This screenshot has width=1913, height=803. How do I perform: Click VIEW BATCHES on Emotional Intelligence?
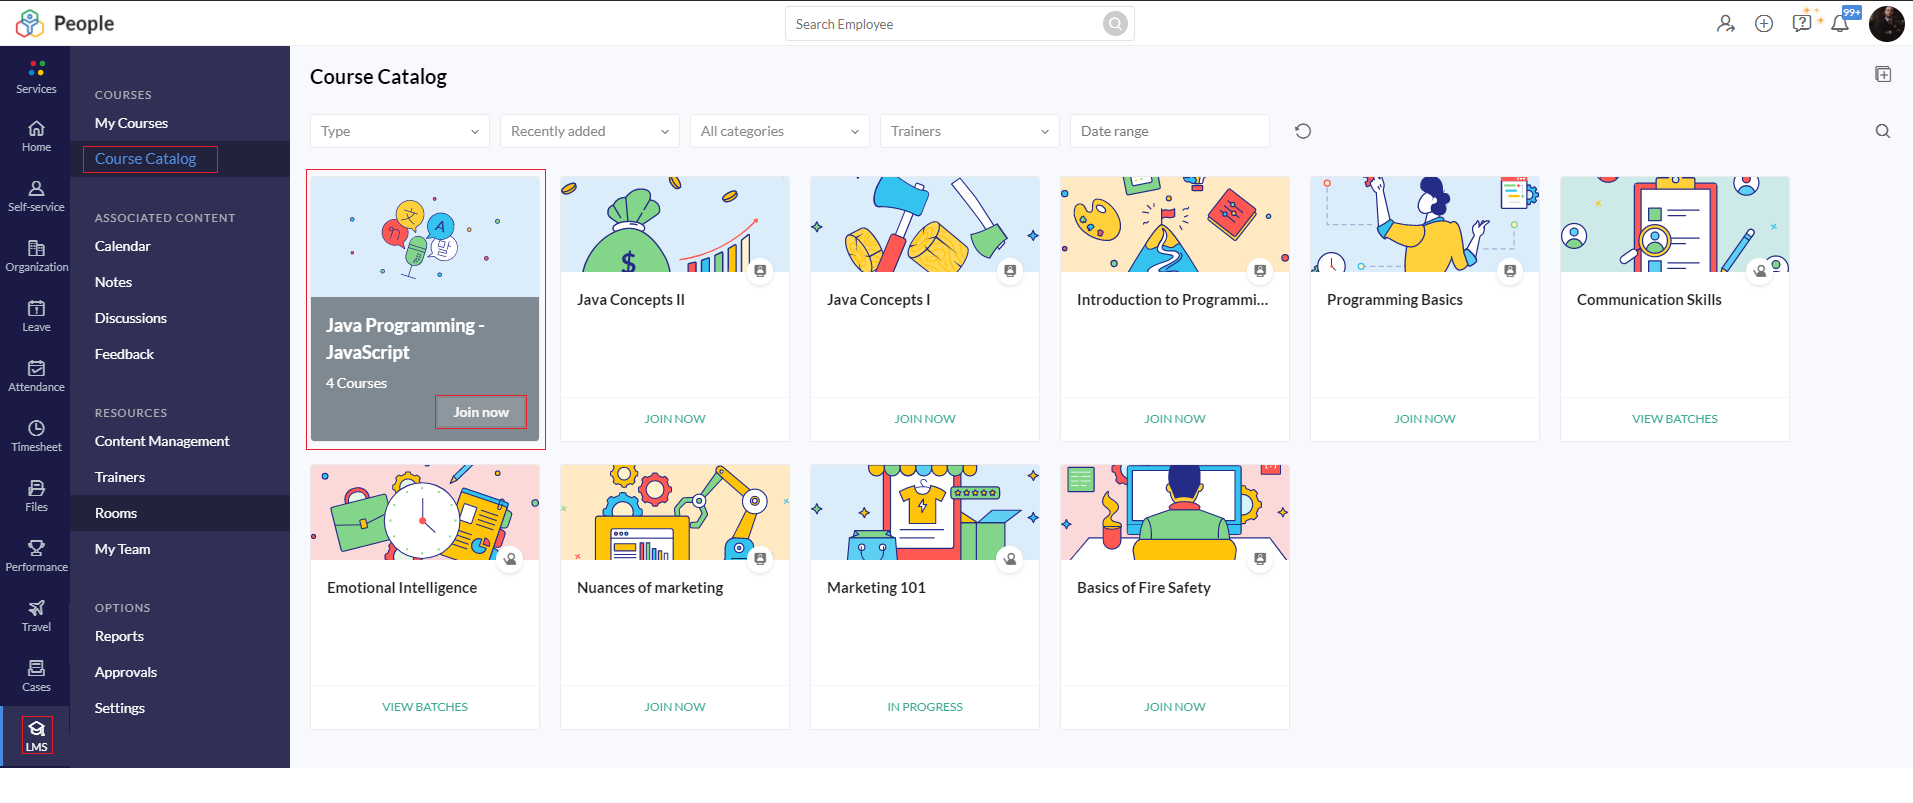tap(425, 707)
